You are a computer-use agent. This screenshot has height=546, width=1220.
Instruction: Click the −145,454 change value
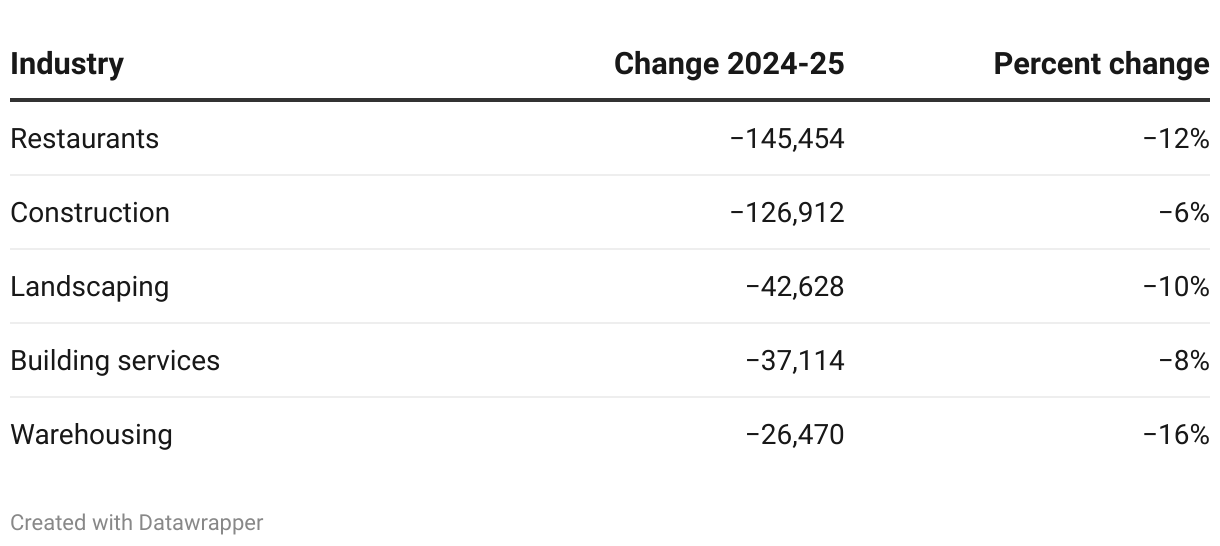point(787,139)
